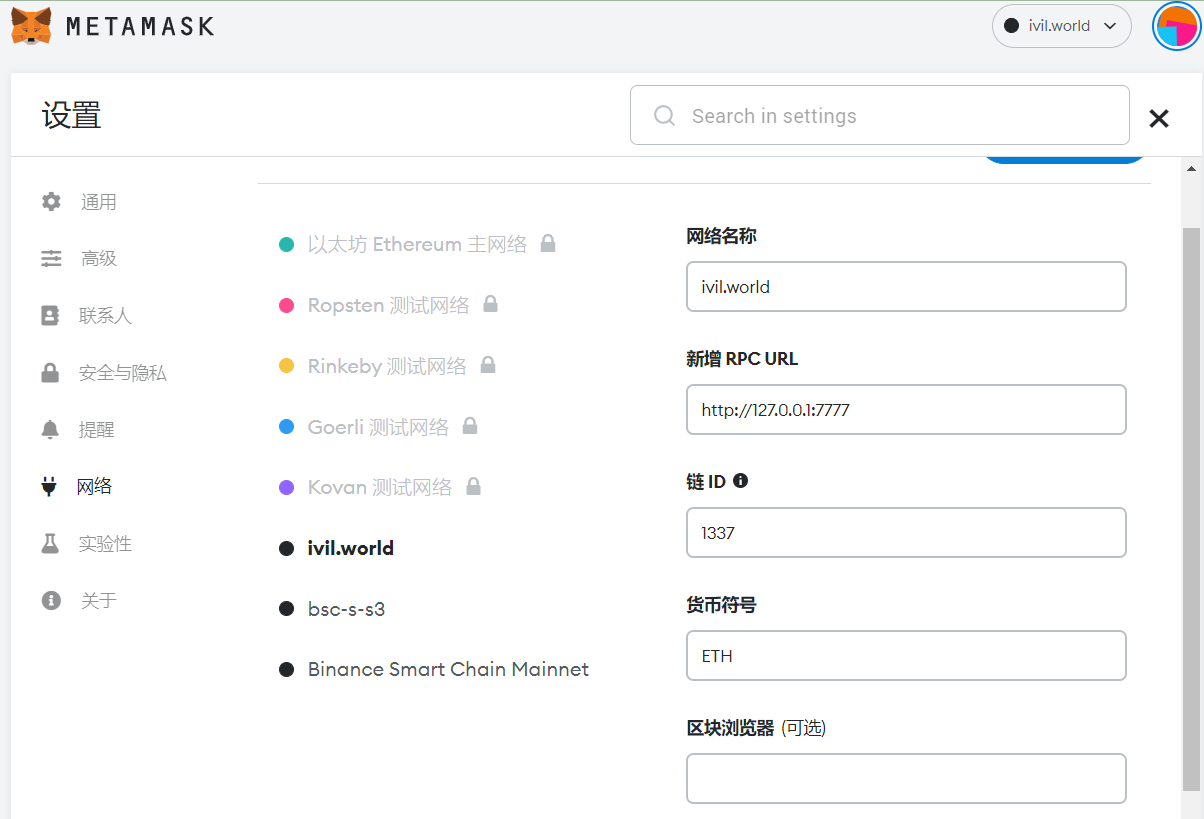
Task: Click the 设置 page title
Action: (x=72, y=115)
